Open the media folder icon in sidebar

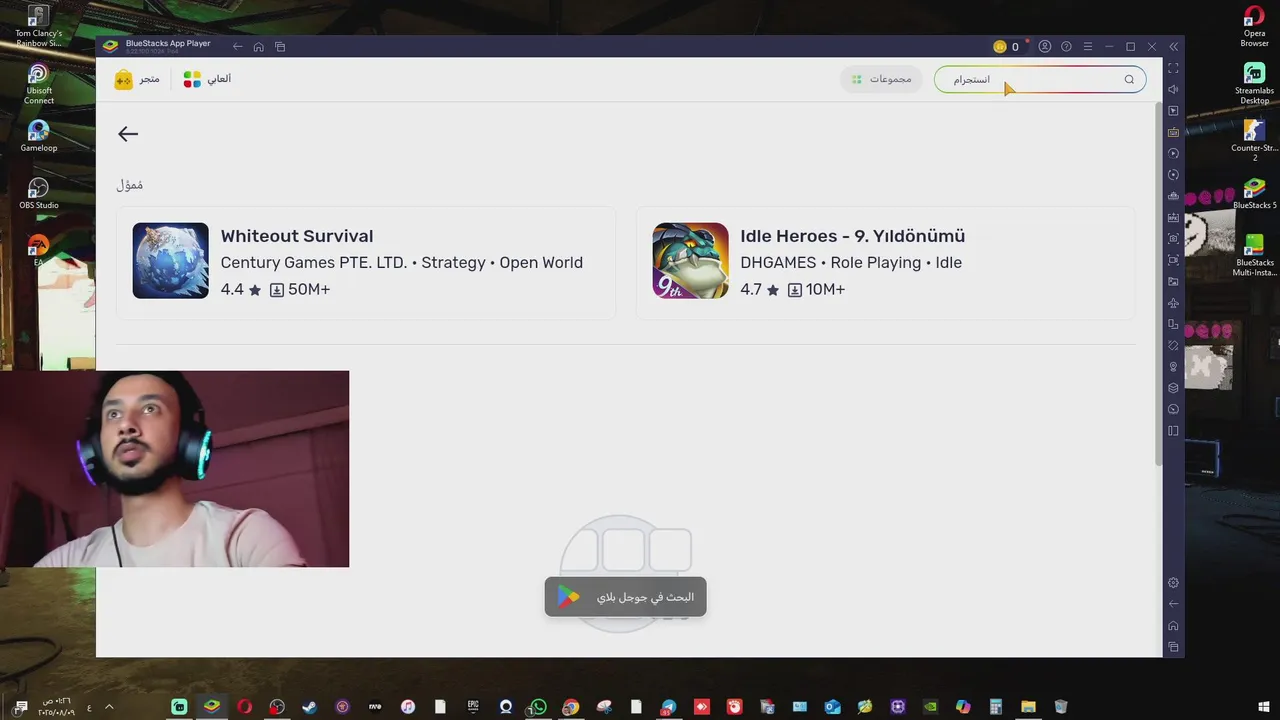pos(1173,282)
